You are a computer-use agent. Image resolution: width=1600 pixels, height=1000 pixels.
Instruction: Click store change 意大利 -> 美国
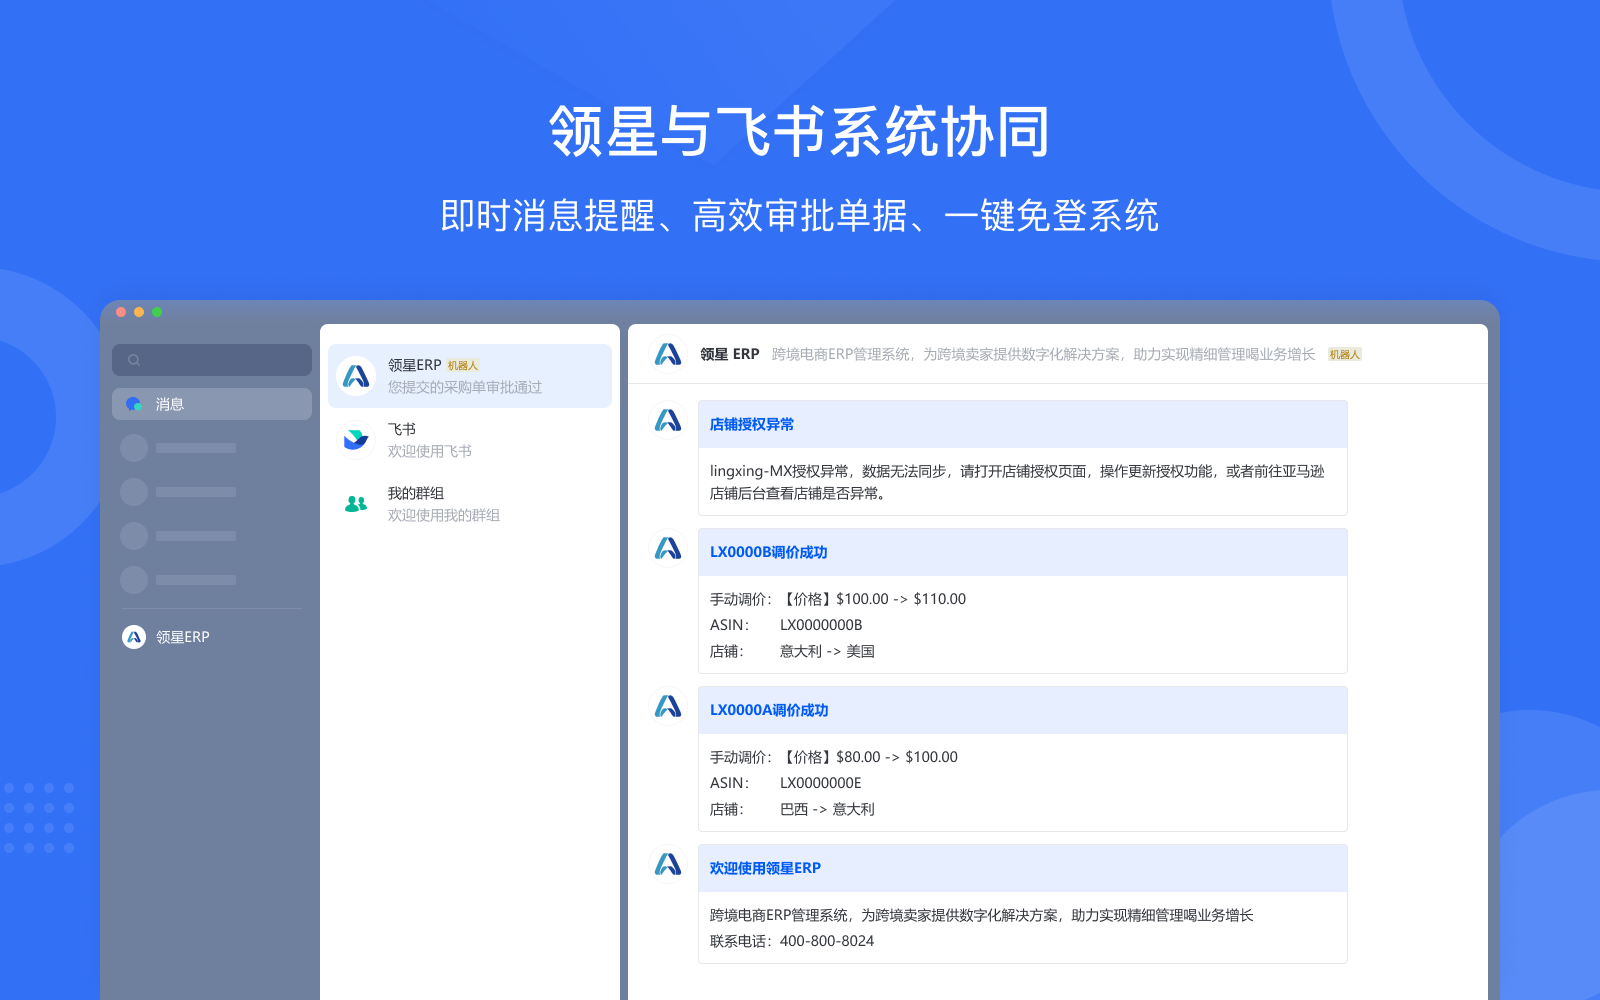(827, 651)
